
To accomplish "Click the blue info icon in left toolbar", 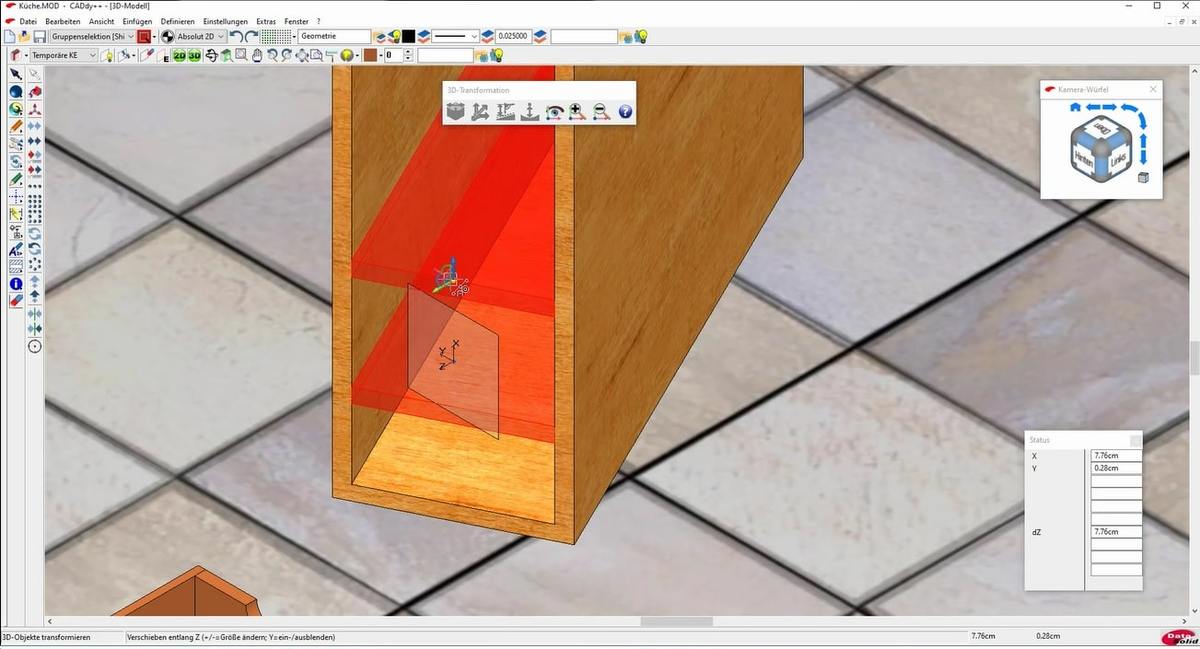I will [16, 284].
